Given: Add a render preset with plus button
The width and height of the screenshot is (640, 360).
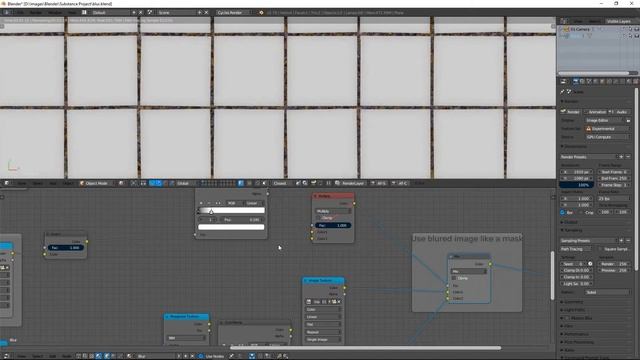Looking at the screenshot, I should [x=621, y=157].
